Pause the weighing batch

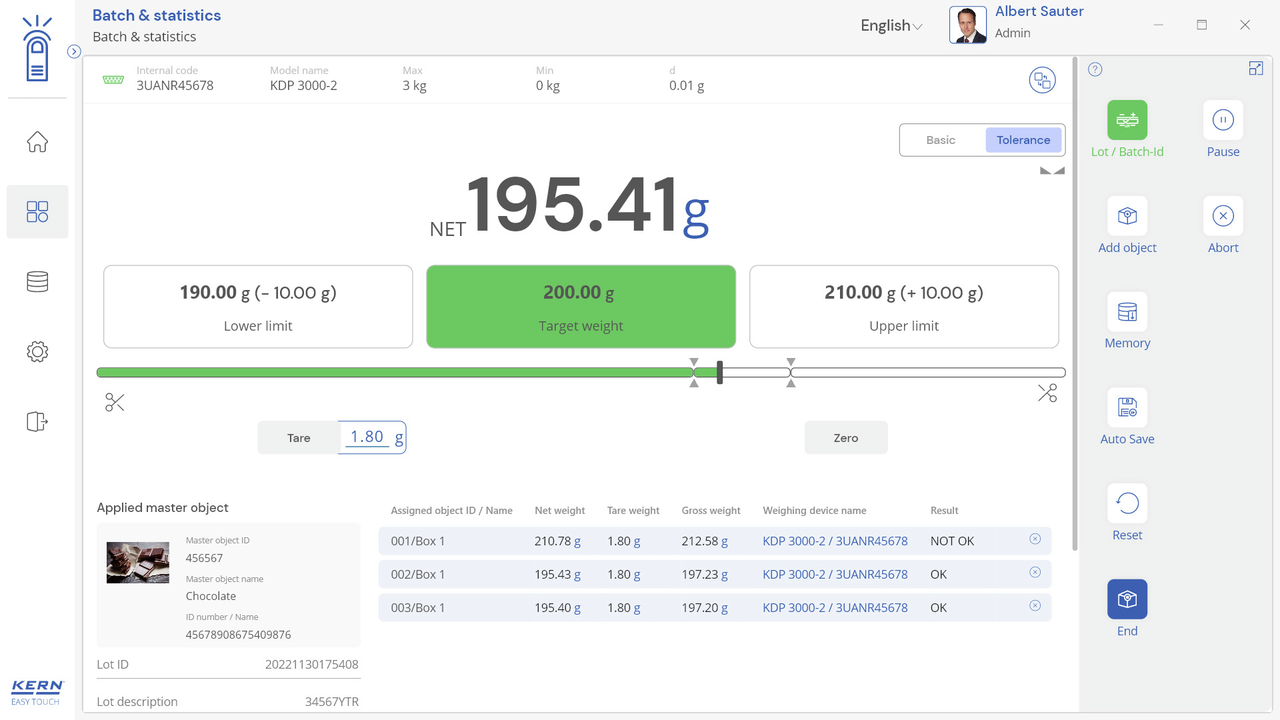click(x=1222, y=120)
